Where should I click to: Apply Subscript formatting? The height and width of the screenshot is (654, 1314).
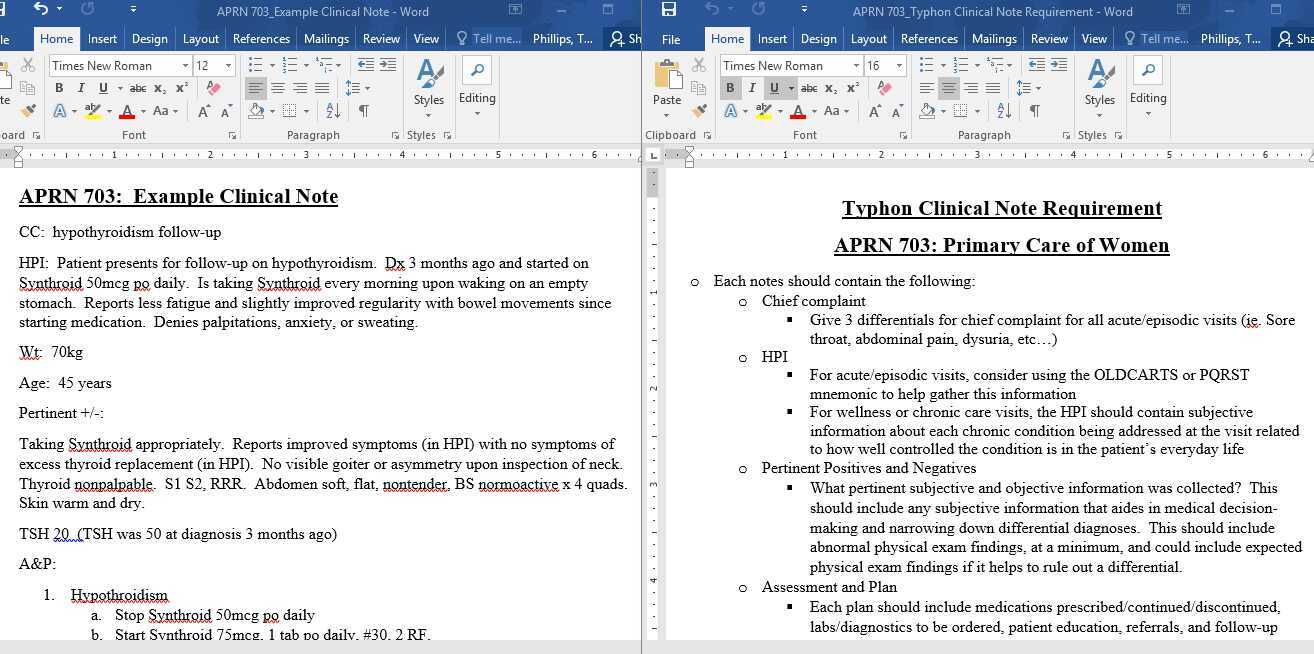pyautogui.click(x=160, y=88)
